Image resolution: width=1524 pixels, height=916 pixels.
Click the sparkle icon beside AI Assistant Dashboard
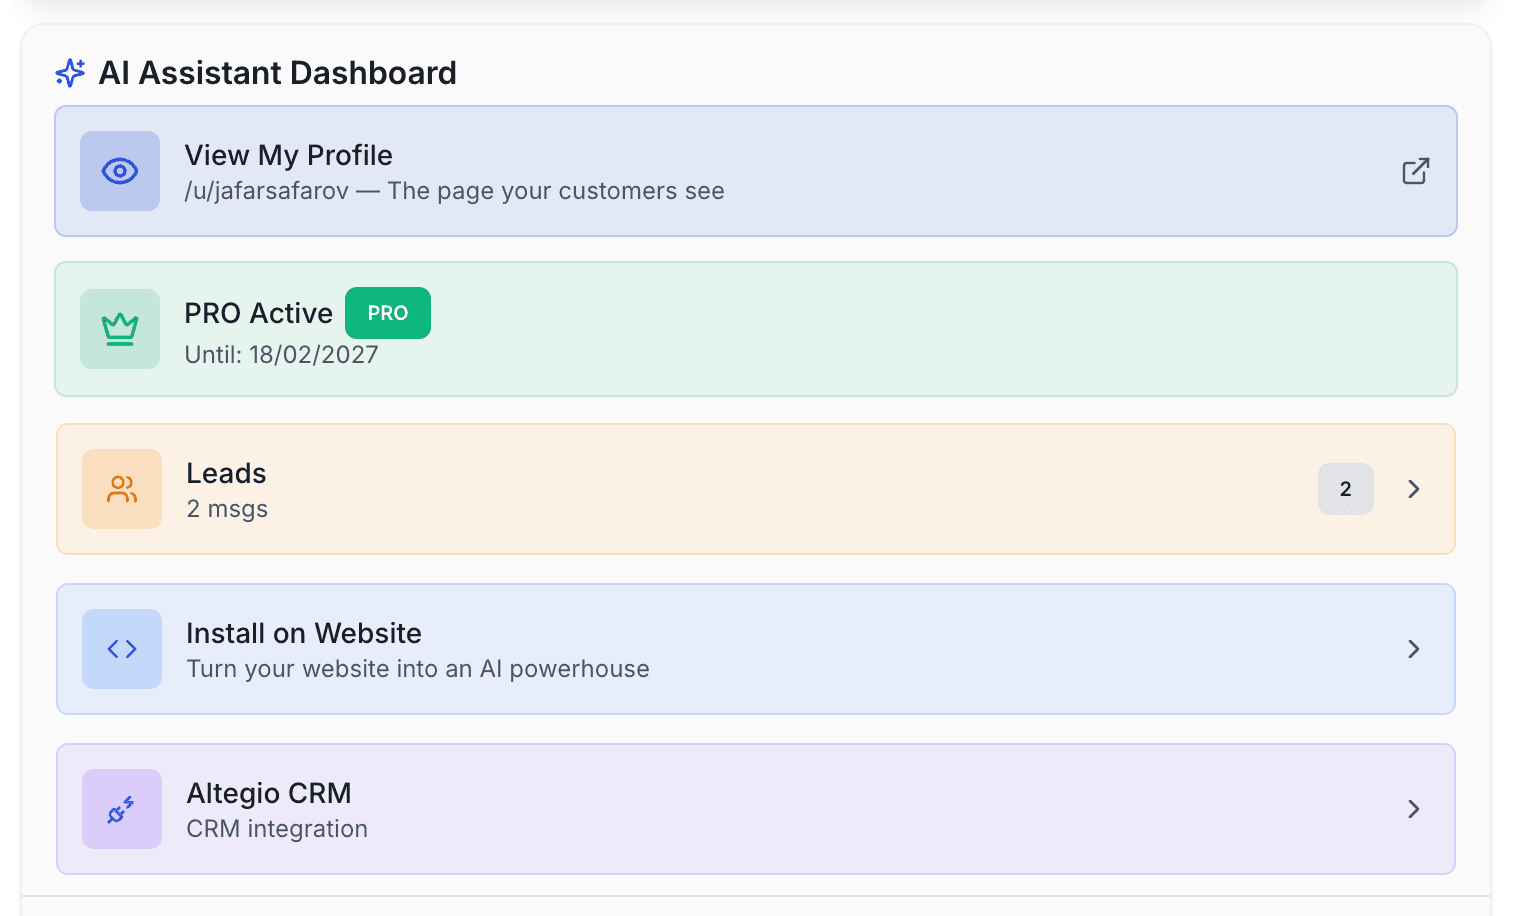(x=70, y=73)
